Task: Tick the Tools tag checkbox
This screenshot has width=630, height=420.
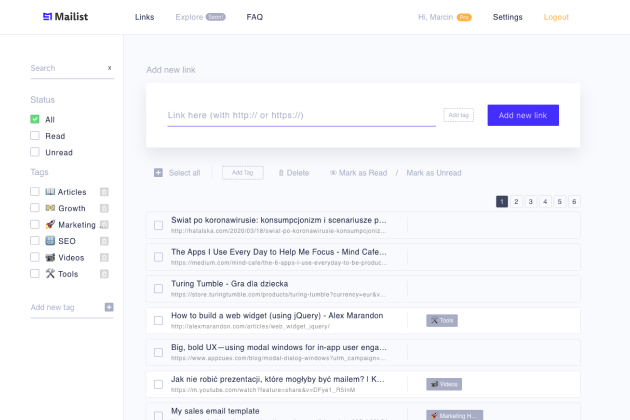Action: (x=35, y=274)
